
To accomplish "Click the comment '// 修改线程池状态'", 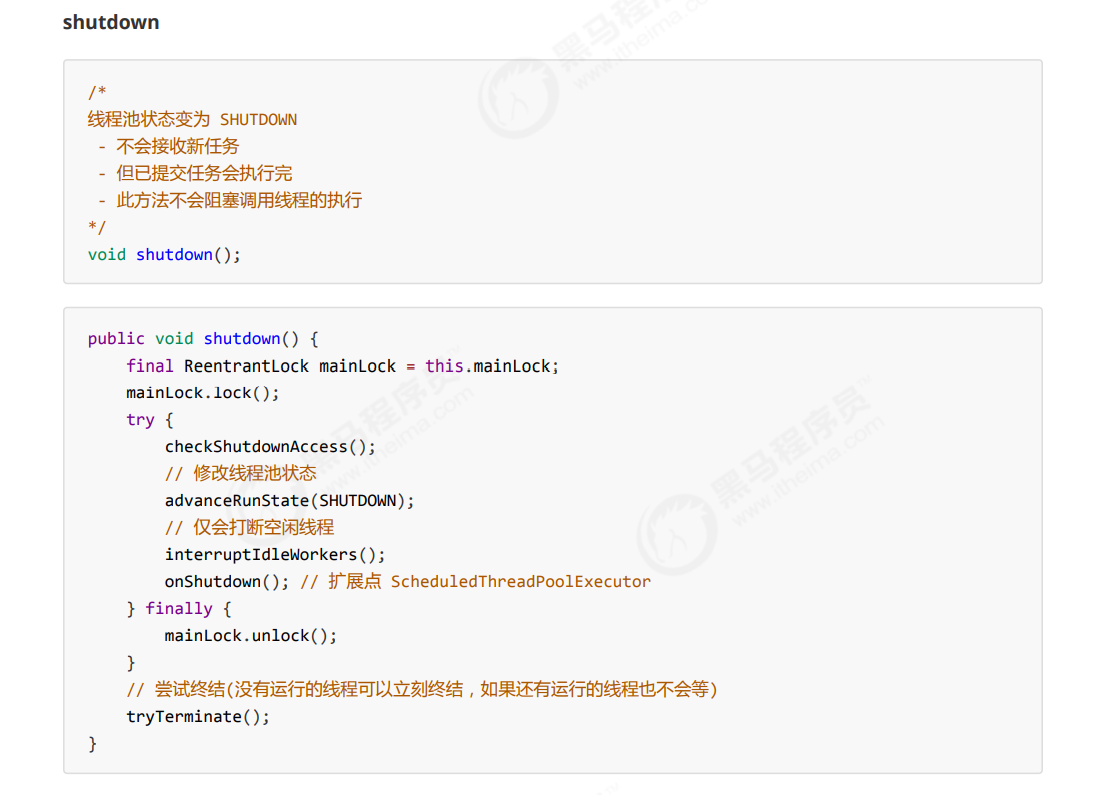I will [x=240, y=473].
